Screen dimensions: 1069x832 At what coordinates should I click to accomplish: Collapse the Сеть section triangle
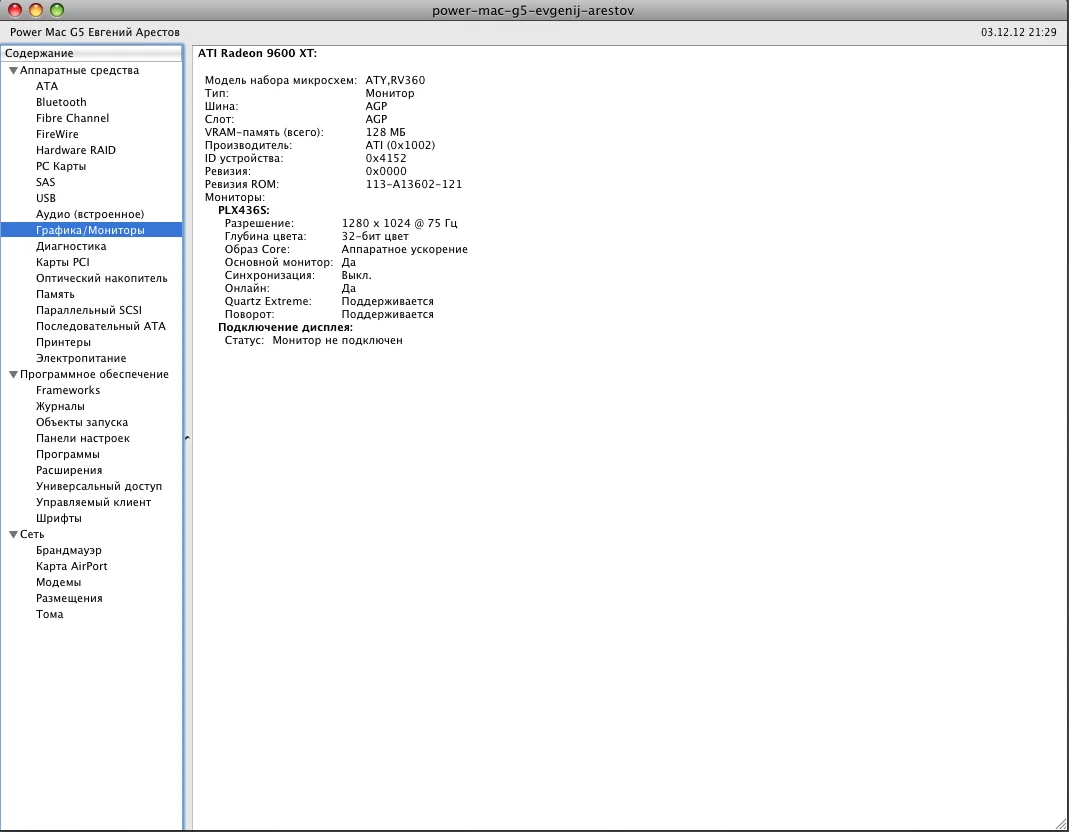13,535
